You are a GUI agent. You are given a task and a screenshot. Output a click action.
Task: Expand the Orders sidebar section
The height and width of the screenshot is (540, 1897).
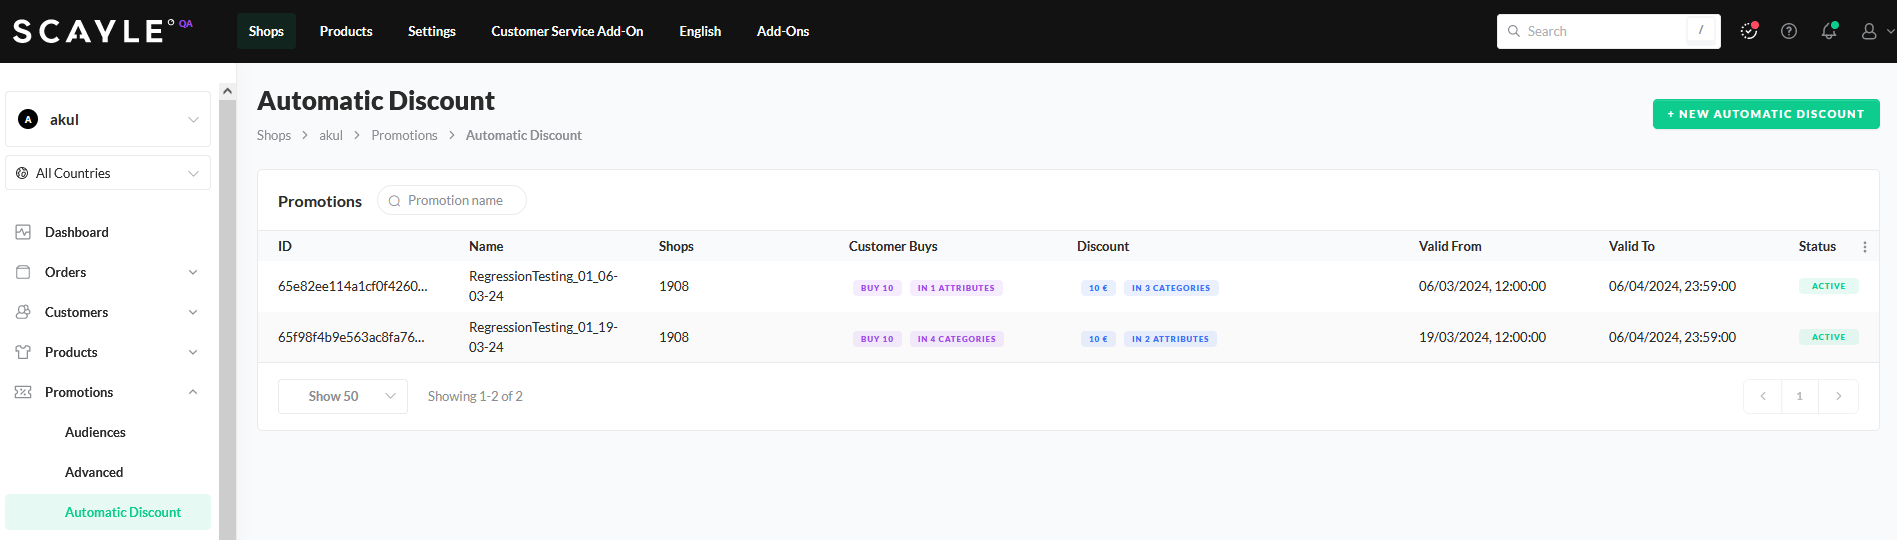(193, 272)
